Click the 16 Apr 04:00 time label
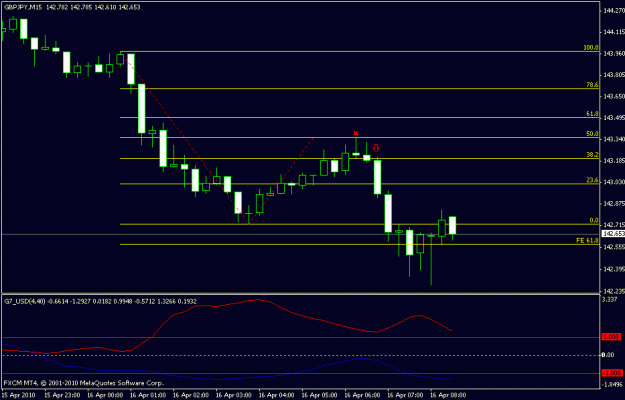Viewport: 625px width, 400px height. pyautogui.click(x=277, y=395)
